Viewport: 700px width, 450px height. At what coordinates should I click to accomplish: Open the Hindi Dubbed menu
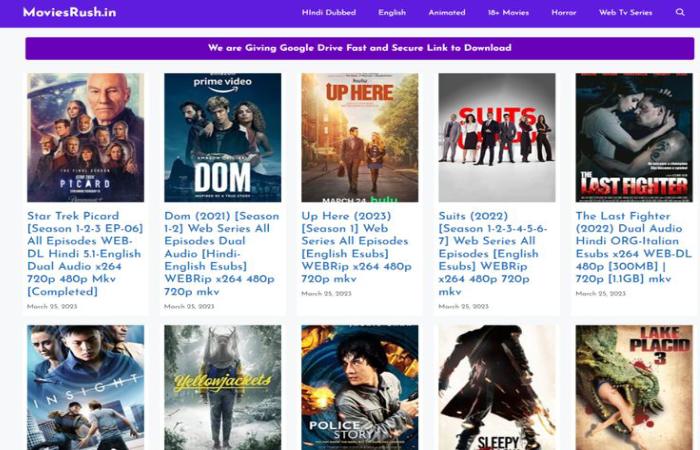pos(329,13)
